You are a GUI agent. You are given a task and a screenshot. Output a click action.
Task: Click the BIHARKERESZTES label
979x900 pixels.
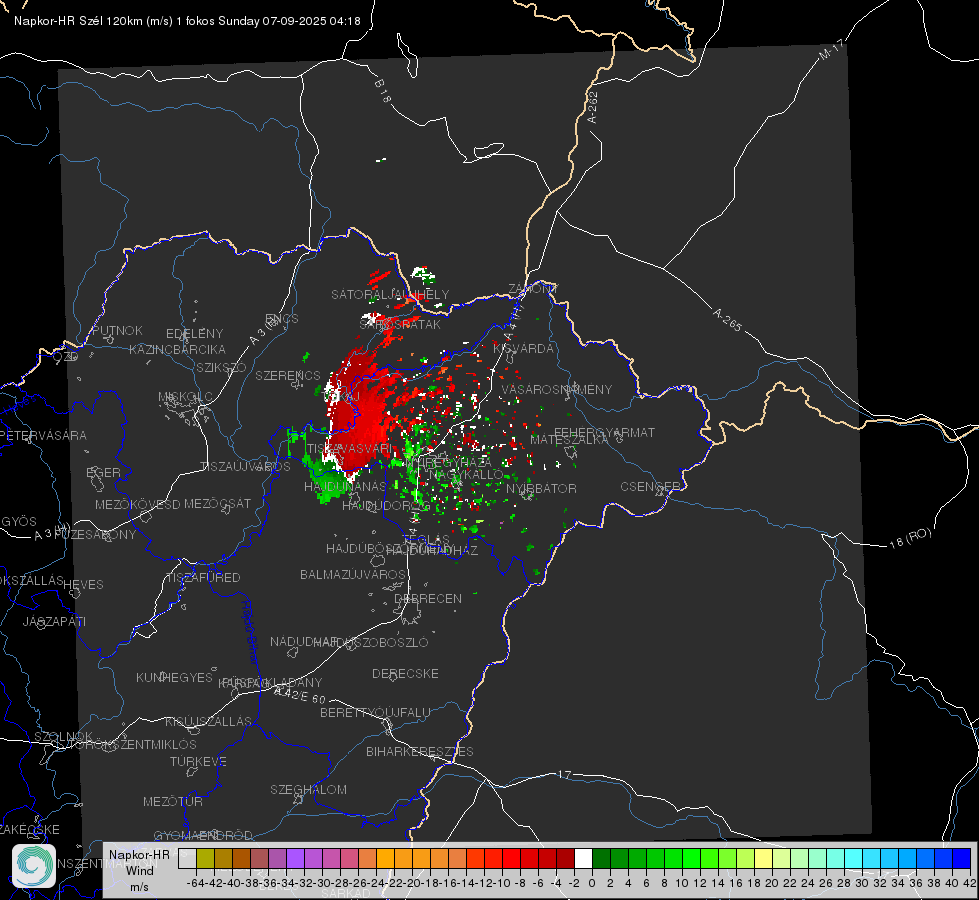420,752
